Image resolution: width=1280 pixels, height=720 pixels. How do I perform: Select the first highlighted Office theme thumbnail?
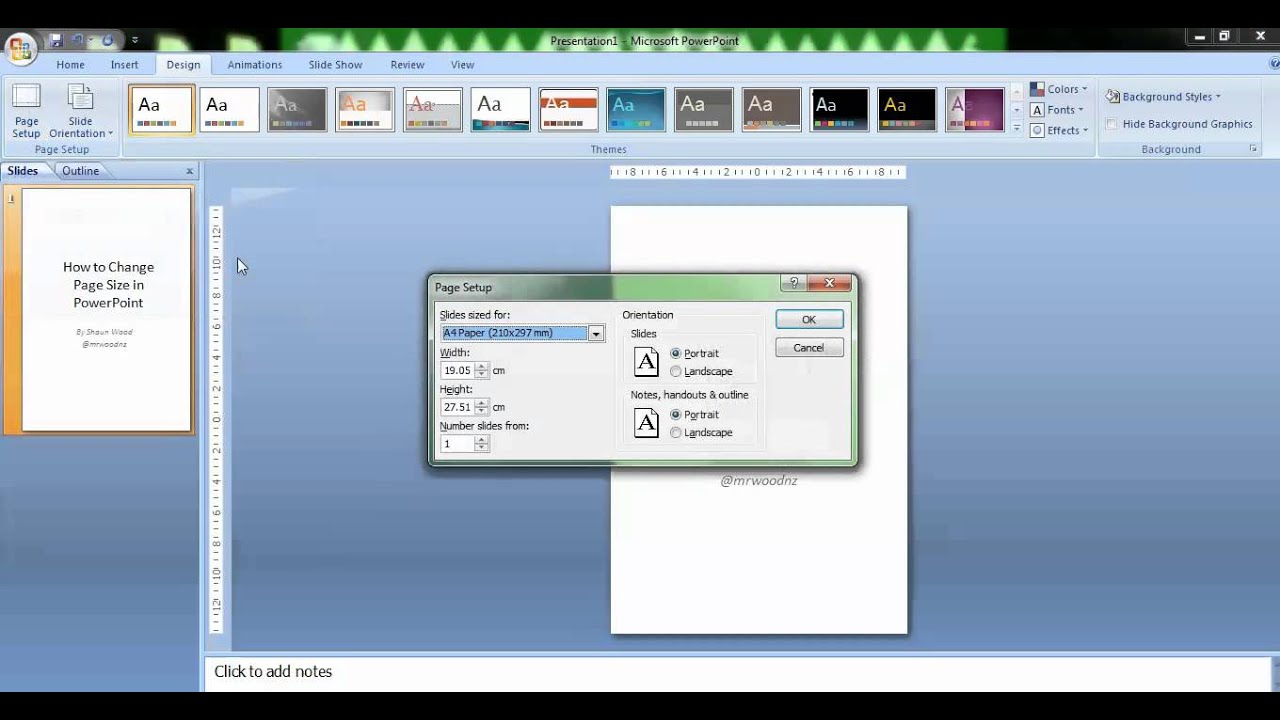point(161,110)
